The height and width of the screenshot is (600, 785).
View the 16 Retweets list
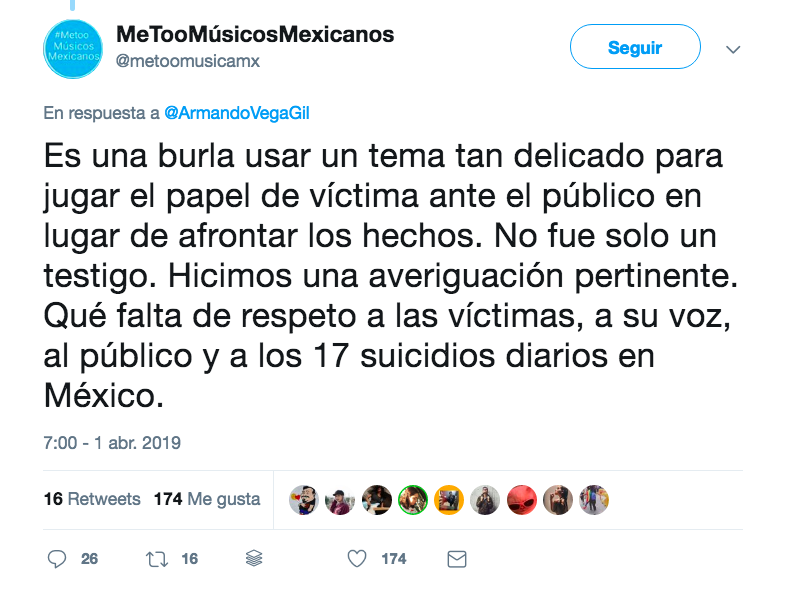pos(92,499)
